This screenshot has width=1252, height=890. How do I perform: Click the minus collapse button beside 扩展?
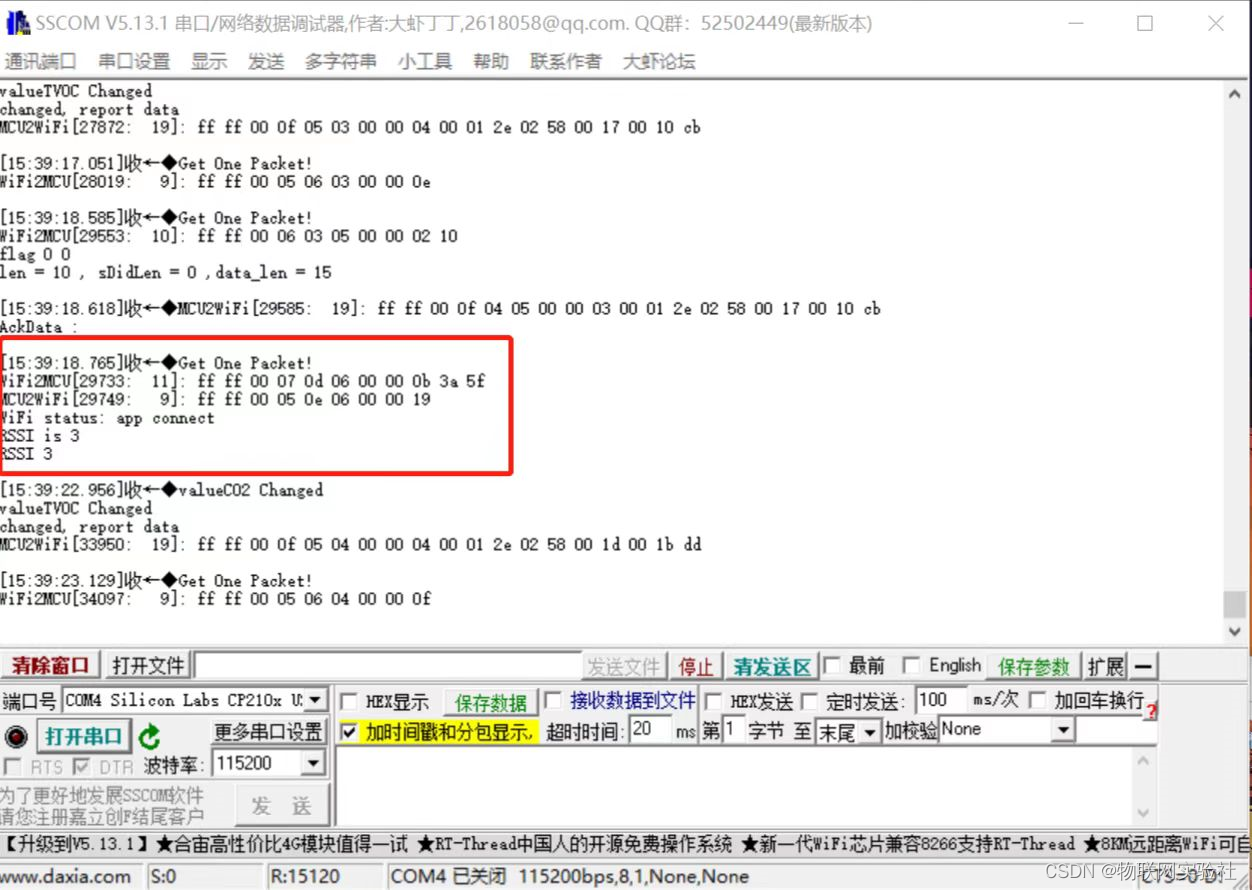[x=1144, y=666]
